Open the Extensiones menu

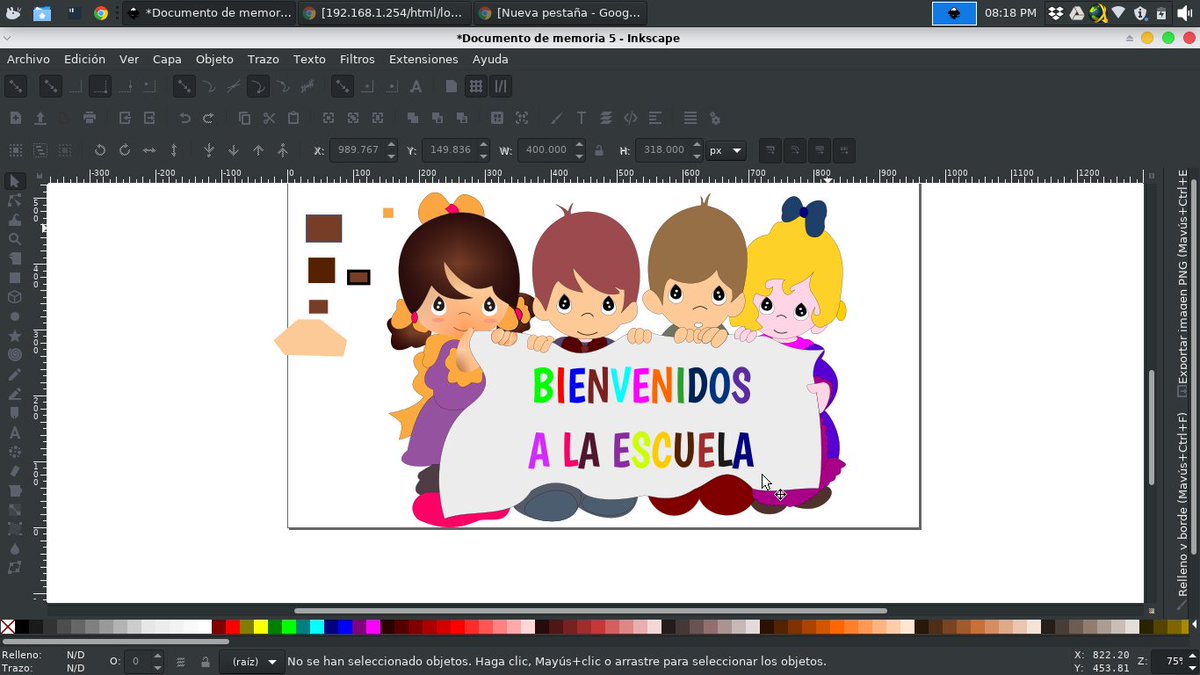click(423, 59)
